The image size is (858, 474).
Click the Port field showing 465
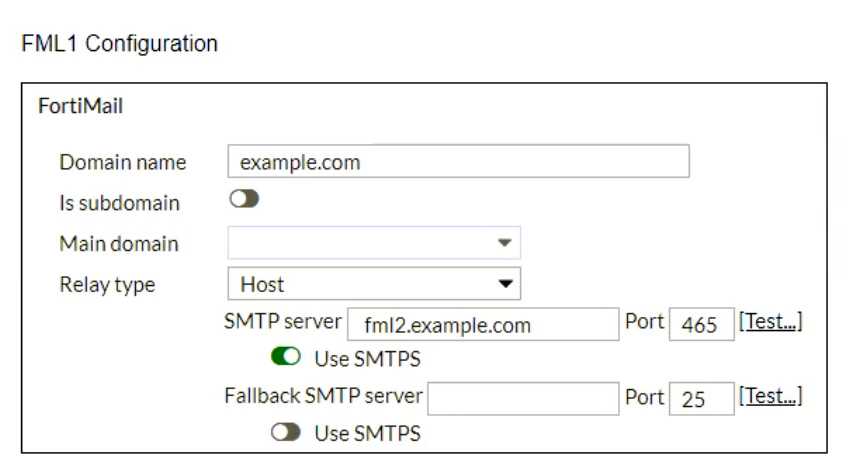(701, 325)
